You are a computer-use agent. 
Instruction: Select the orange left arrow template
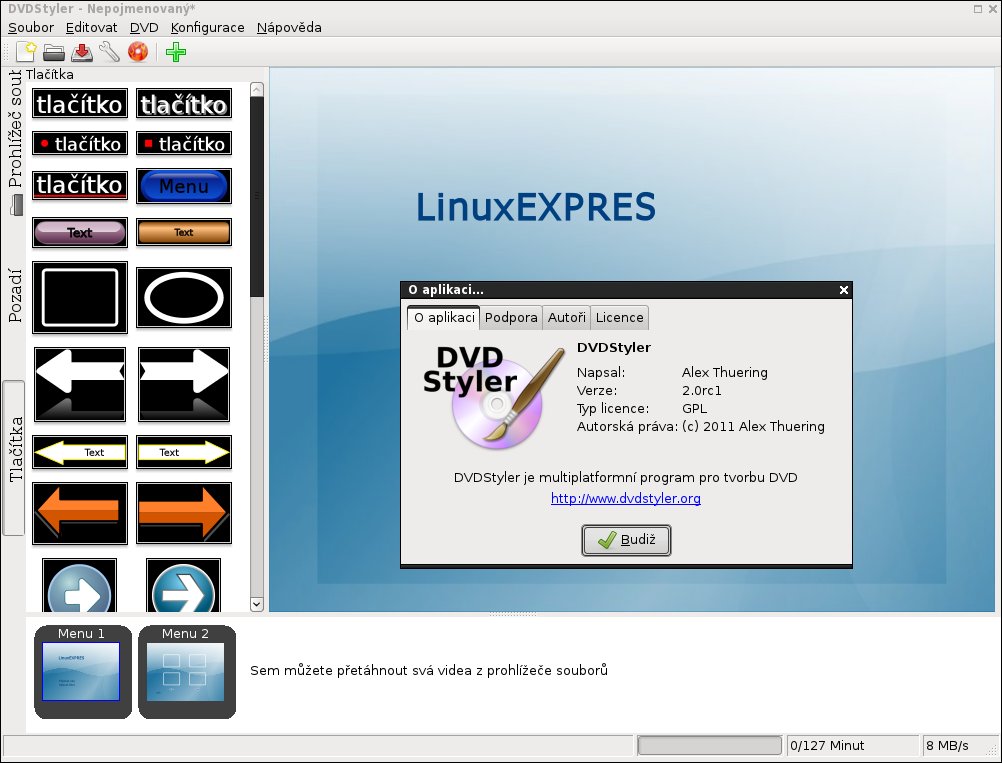coord(80,513)
